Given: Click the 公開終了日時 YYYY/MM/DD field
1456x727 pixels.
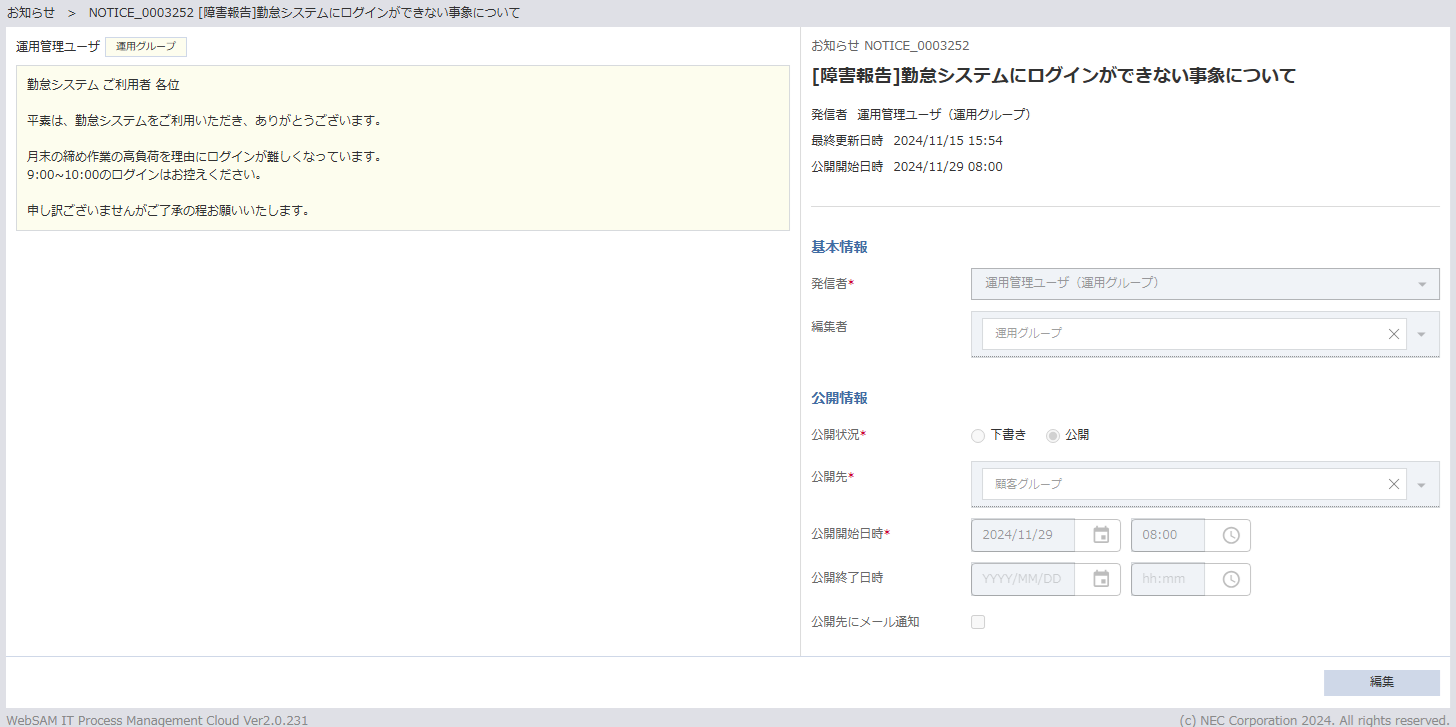Looking at the screenshot, I should pyautogui.click(x=1022, y=579).
